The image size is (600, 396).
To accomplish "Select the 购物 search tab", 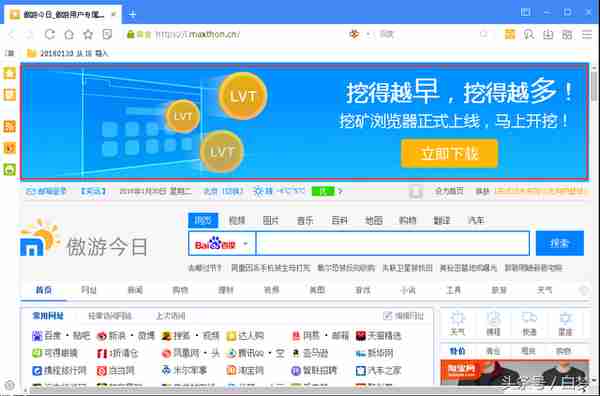I will (x=408, y=220).
